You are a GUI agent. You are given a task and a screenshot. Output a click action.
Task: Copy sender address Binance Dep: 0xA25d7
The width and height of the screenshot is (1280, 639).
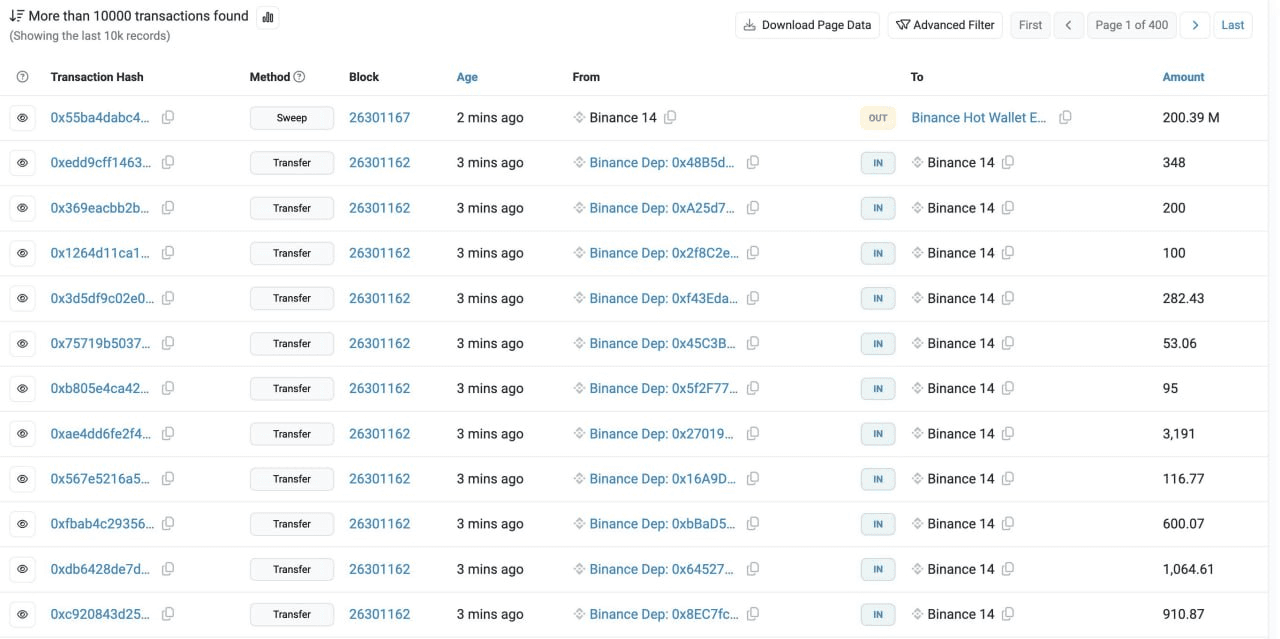(753, 208)
